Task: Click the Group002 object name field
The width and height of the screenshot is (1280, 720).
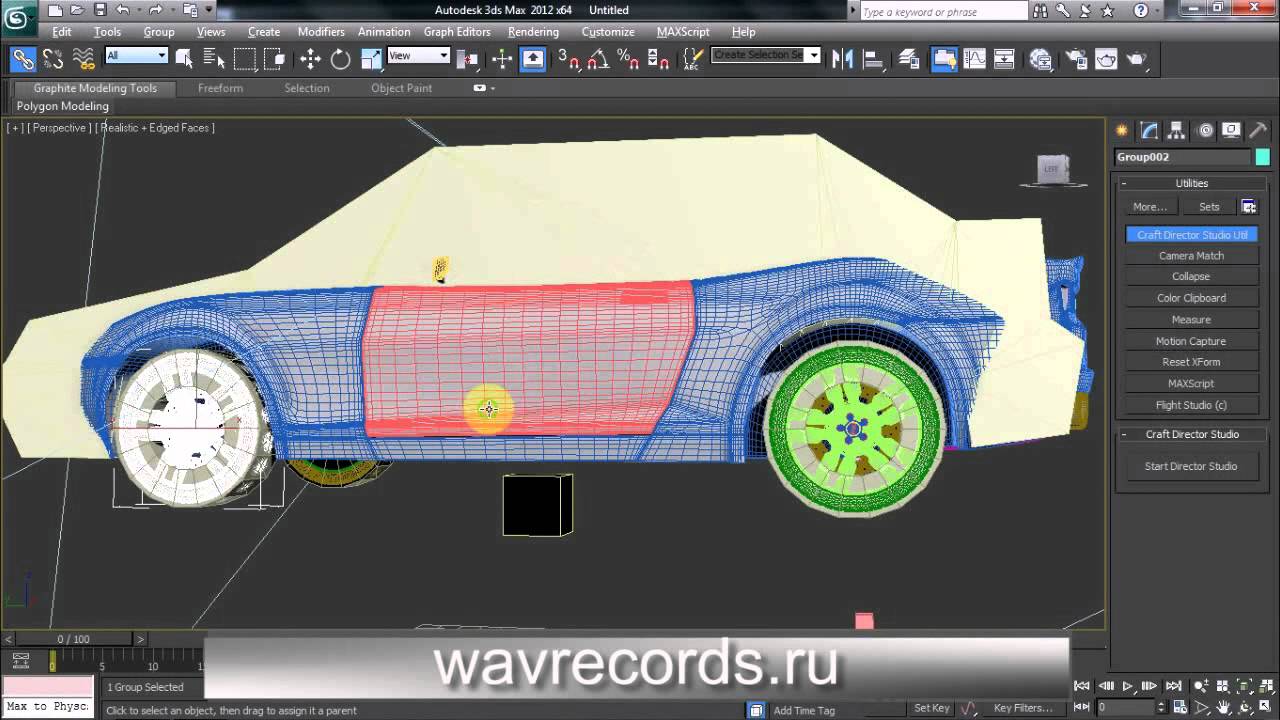Action: pyautogui.click(x=1183, y=157)
